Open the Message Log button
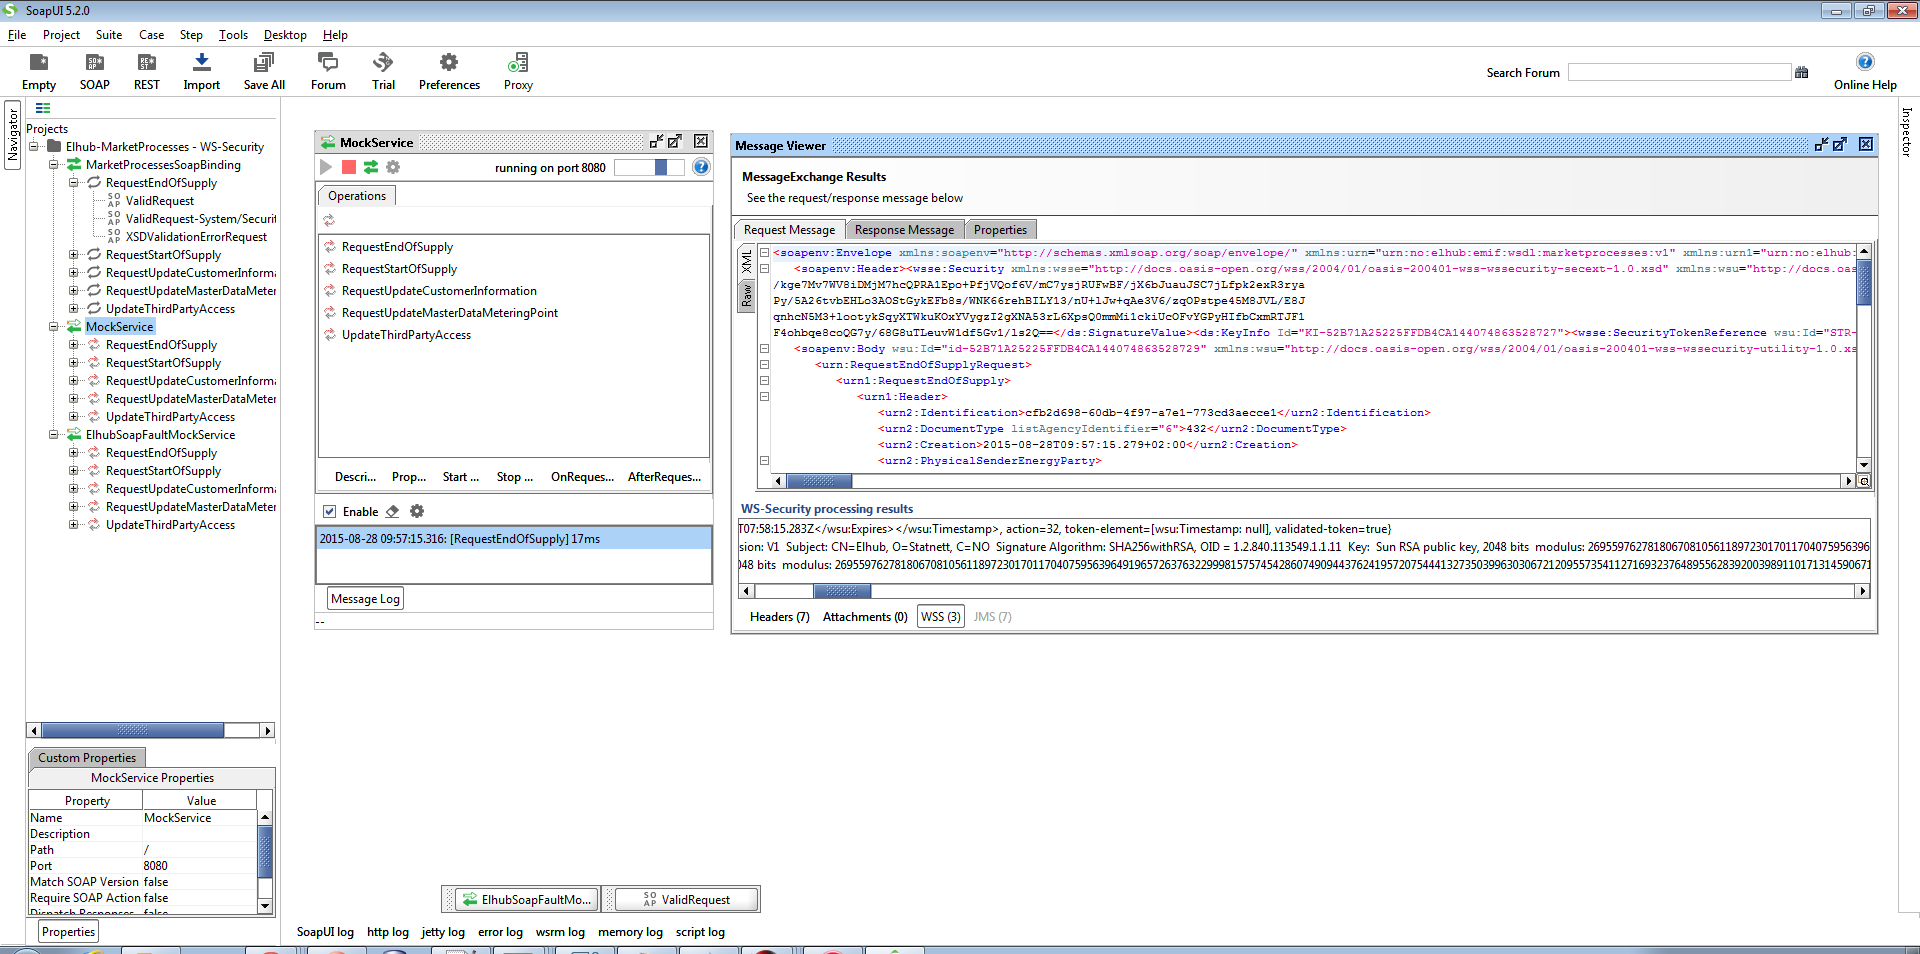This screenshot has height=954, width=1920. pos(365,599)
